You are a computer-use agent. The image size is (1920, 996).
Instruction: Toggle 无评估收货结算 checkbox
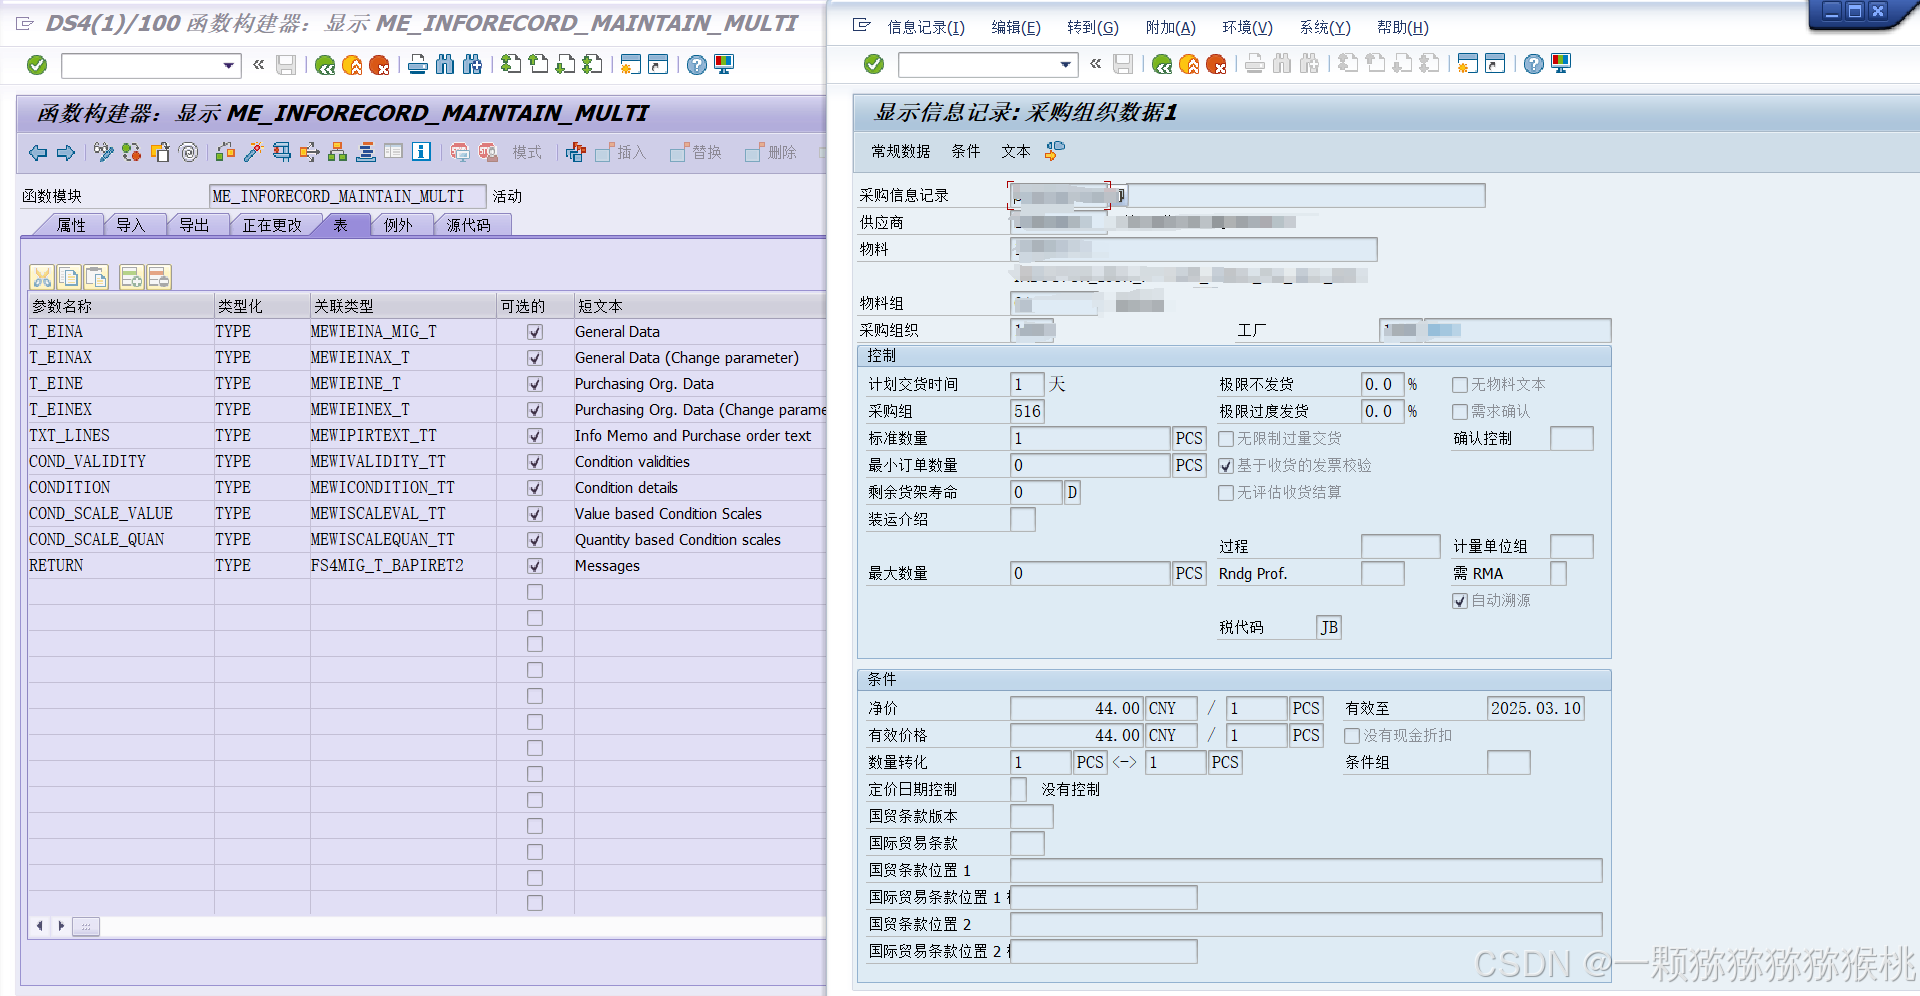coord(1226,493)
